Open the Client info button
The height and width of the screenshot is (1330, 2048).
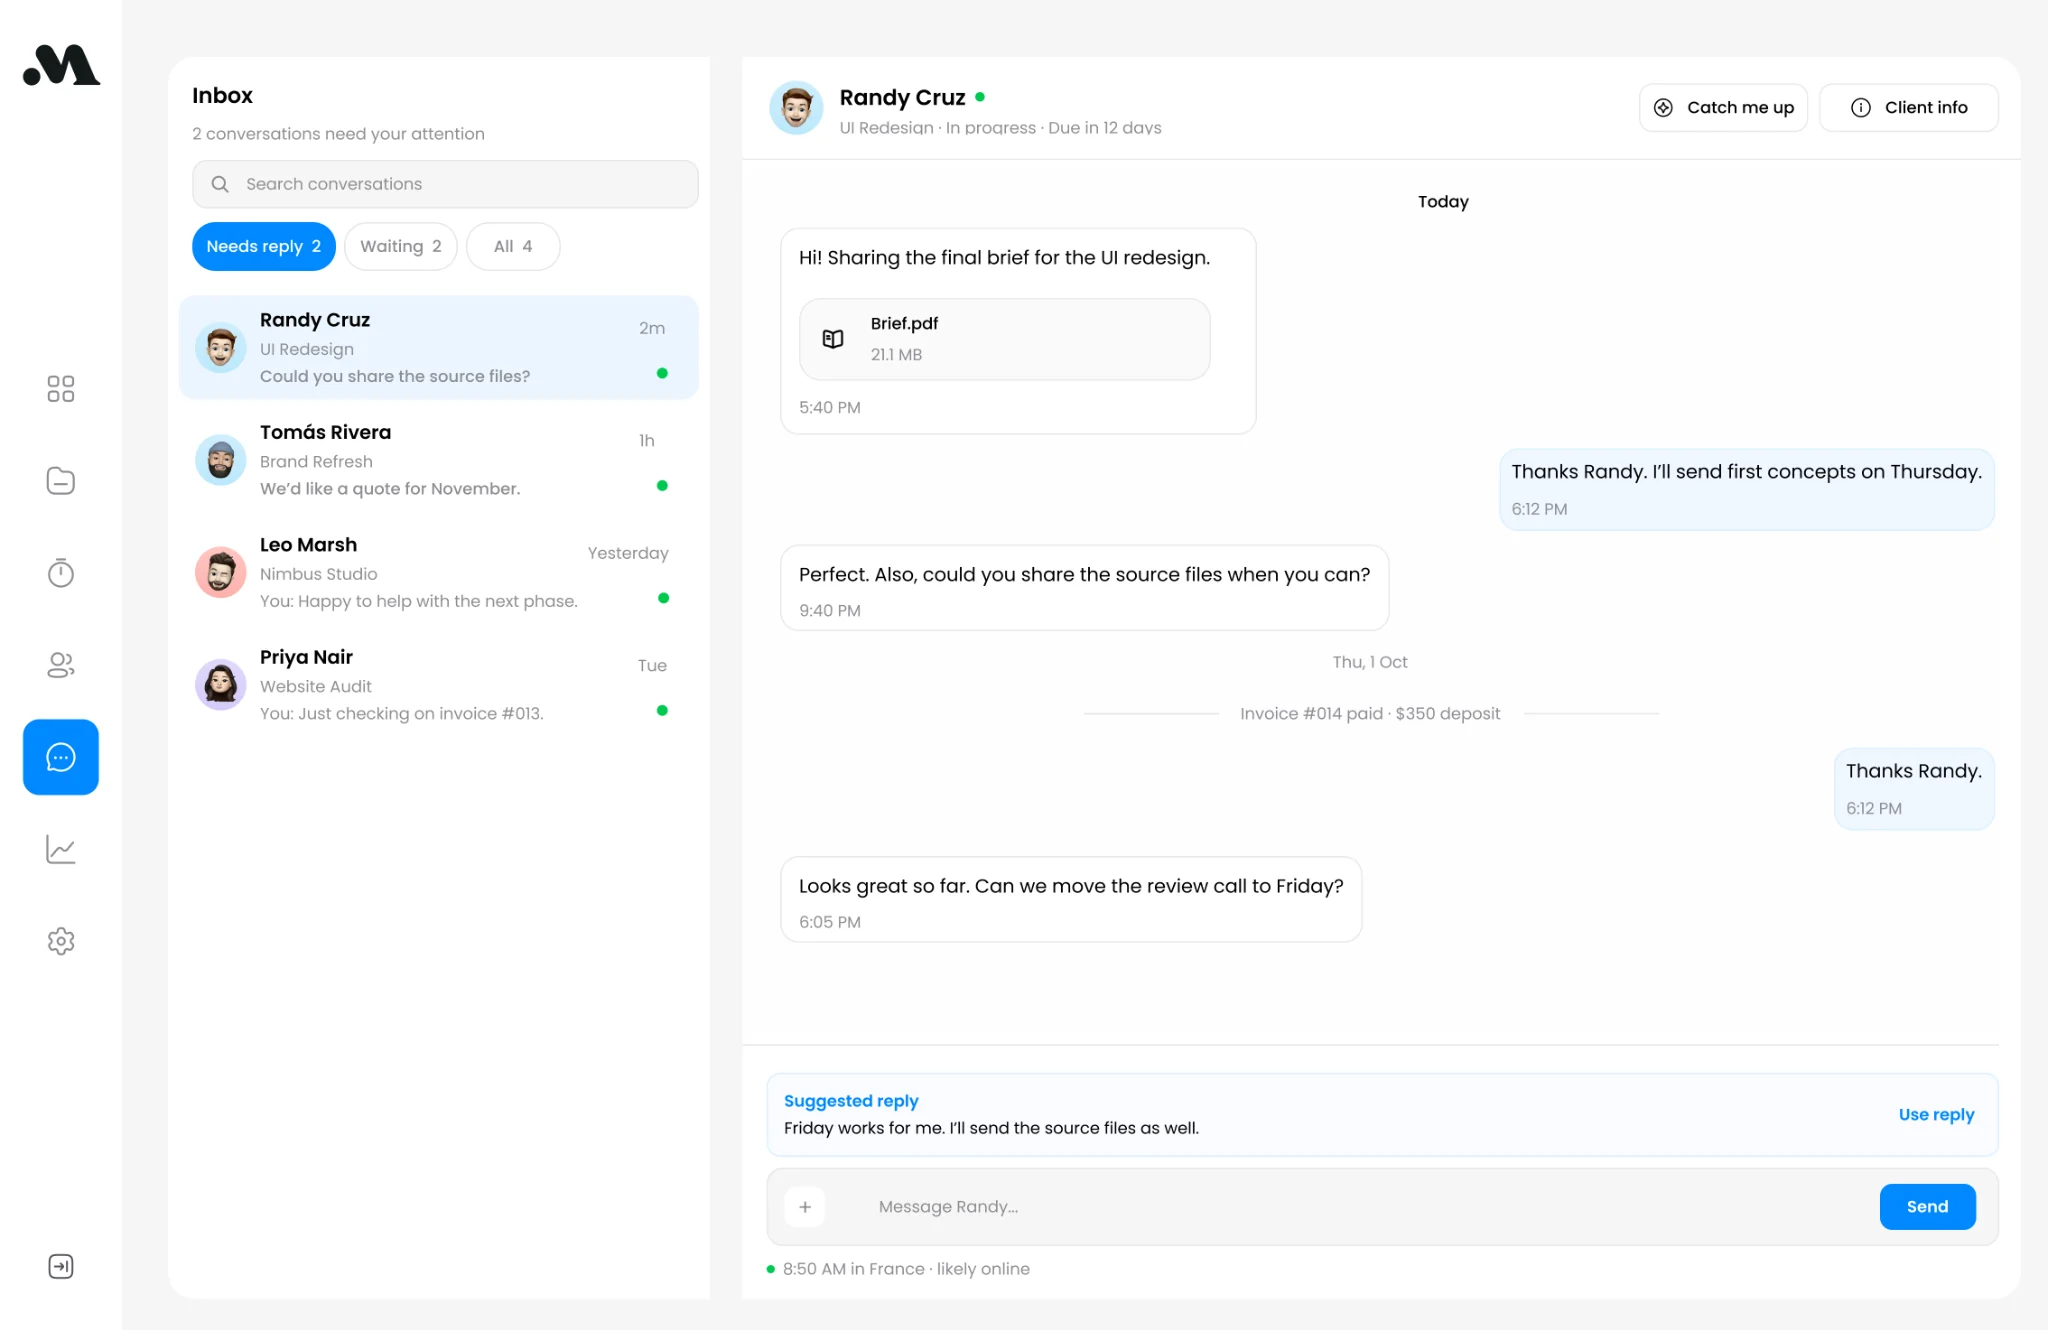1909,108
